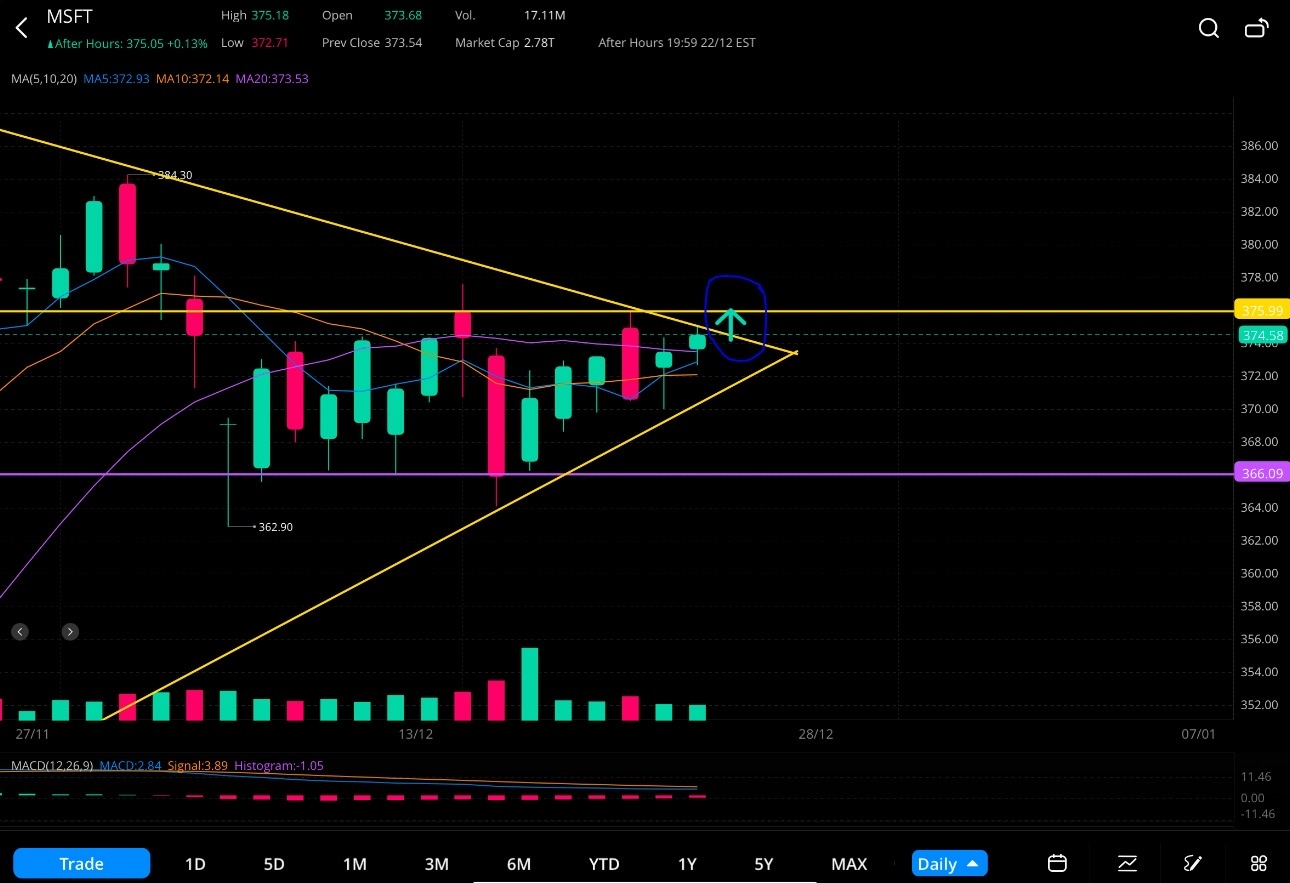Tap the After Hours 19:59 22/12 EST timestamp
The image size is (1290, 883).
[x=677, y=43]
